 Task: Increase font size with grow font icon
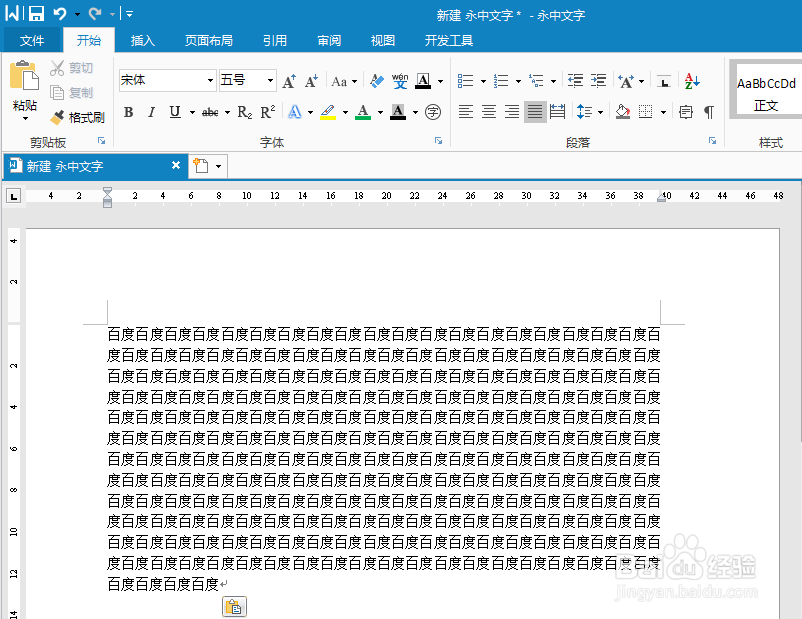pyautogui.click(x=289, y=81)
